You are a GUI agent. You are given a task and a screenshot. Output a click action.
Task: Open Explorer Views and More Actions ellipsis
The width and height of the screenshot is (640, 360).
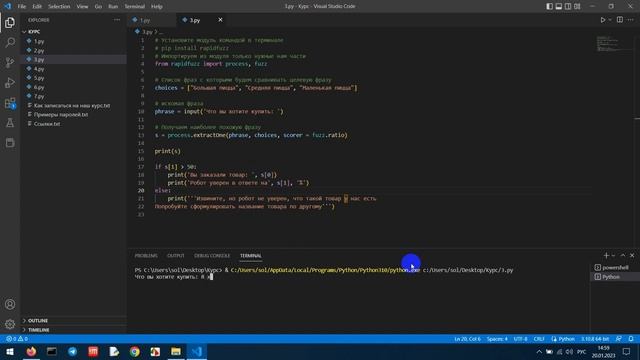tap(117, 20)
